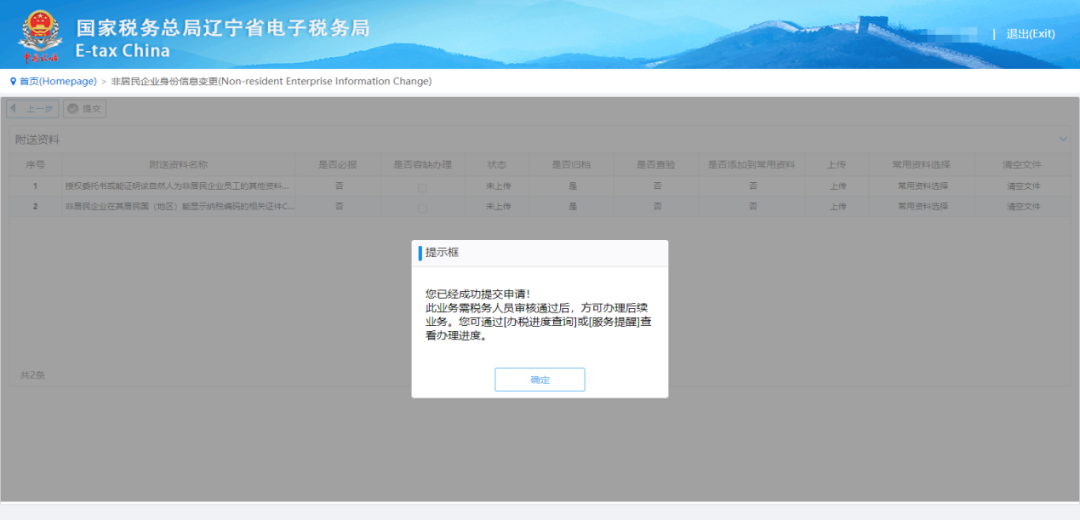Select row 1 attachment name text
Screen dimensions: 1080x520
pyautogui.click(x=178, y=187)
